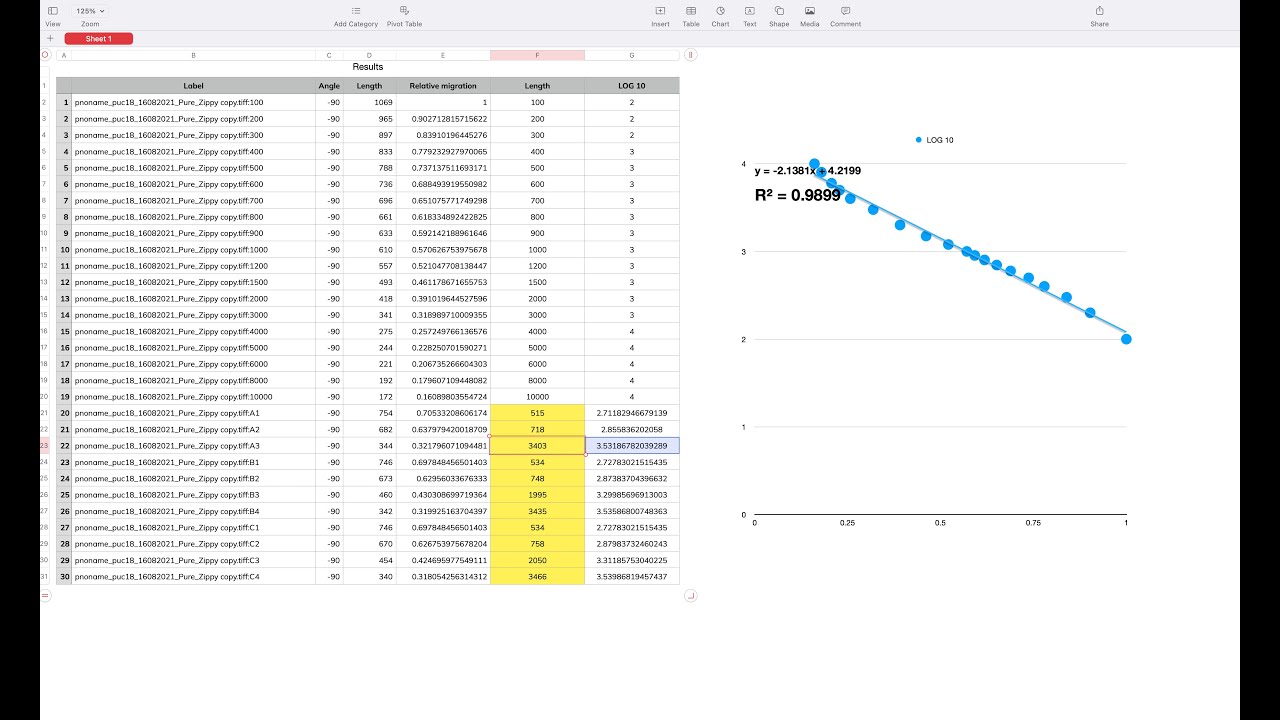Select the outlined cell containing 3403

(537, 446)
